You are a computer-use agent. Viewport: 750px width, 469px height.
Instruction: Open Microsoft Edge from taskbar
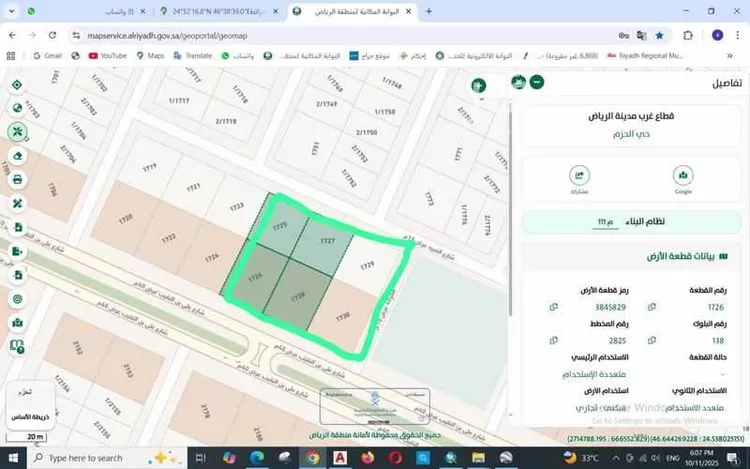pos(257,458)
